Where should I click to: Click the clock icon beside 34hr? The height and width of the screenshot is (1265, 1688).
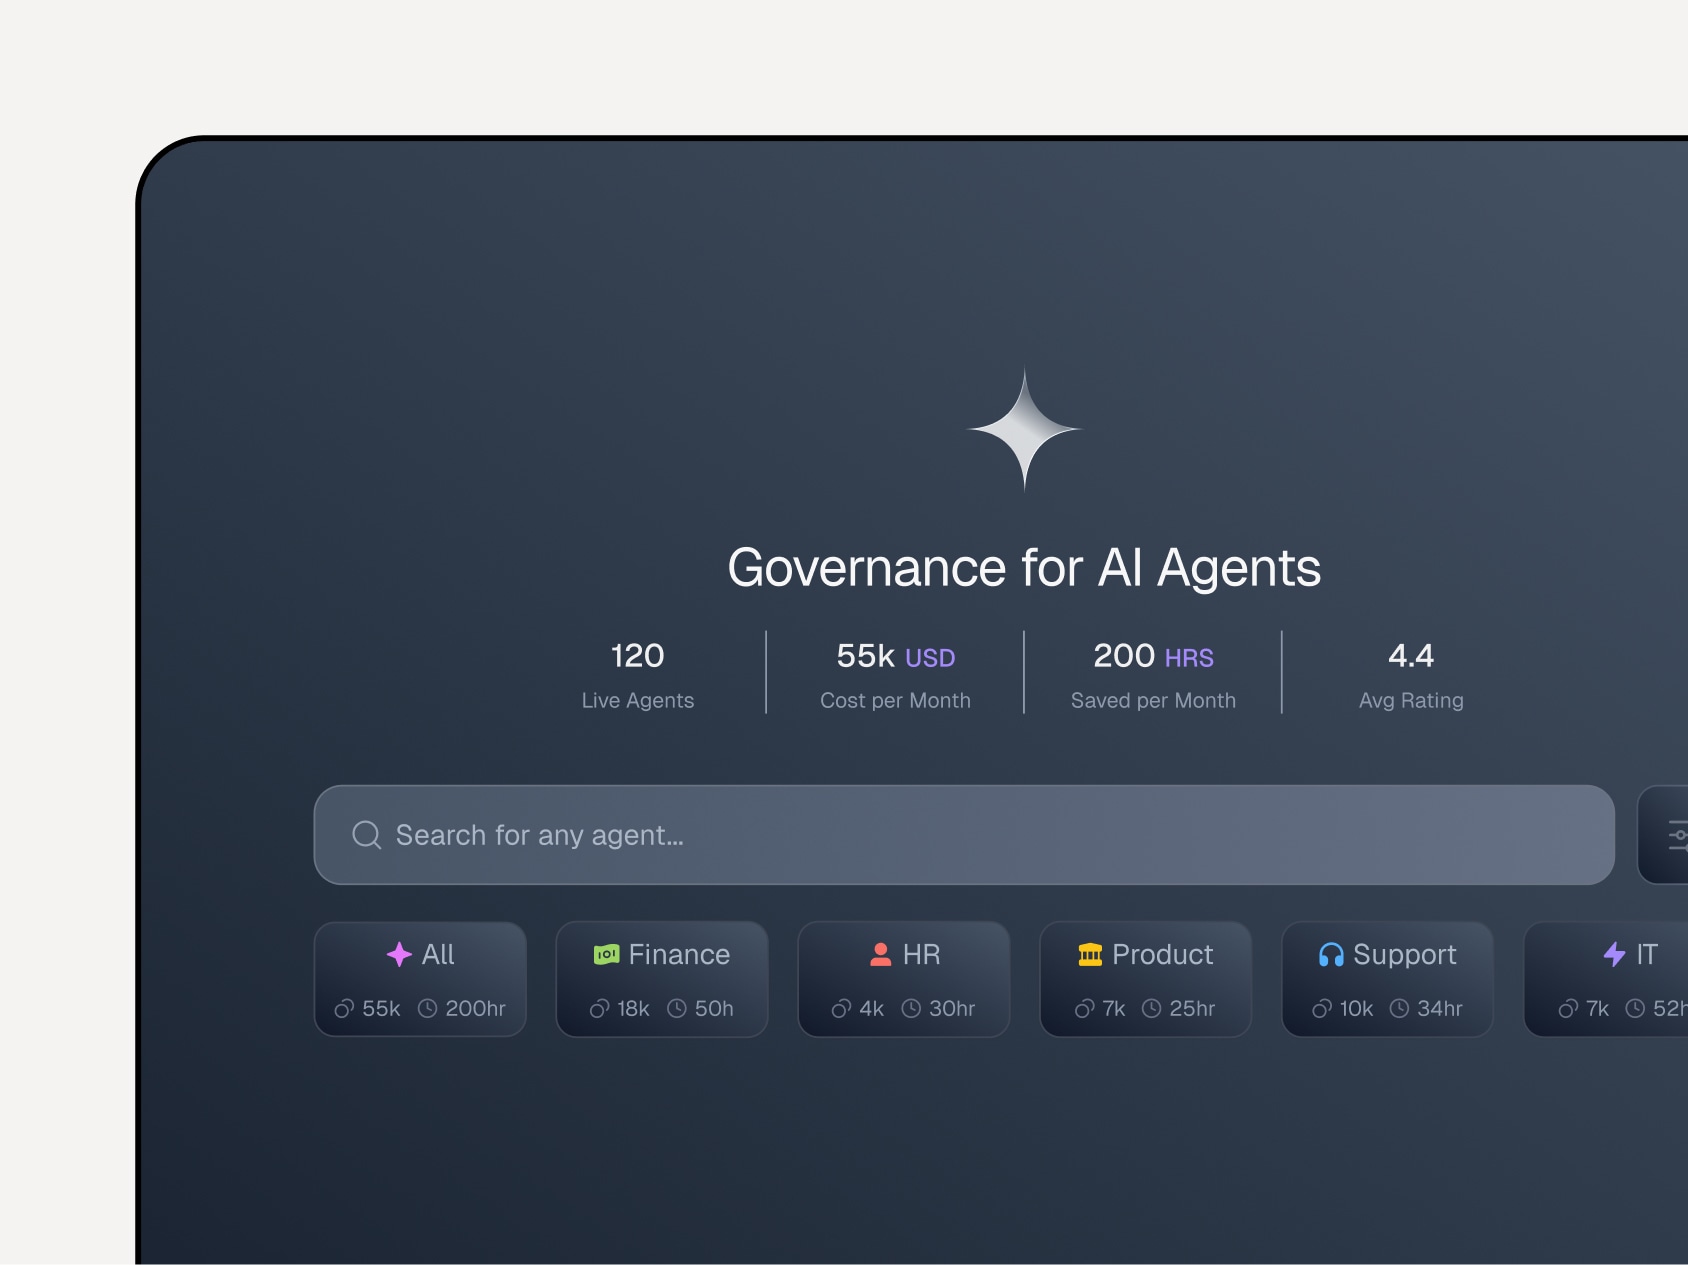click(x=1399, y=1008)
